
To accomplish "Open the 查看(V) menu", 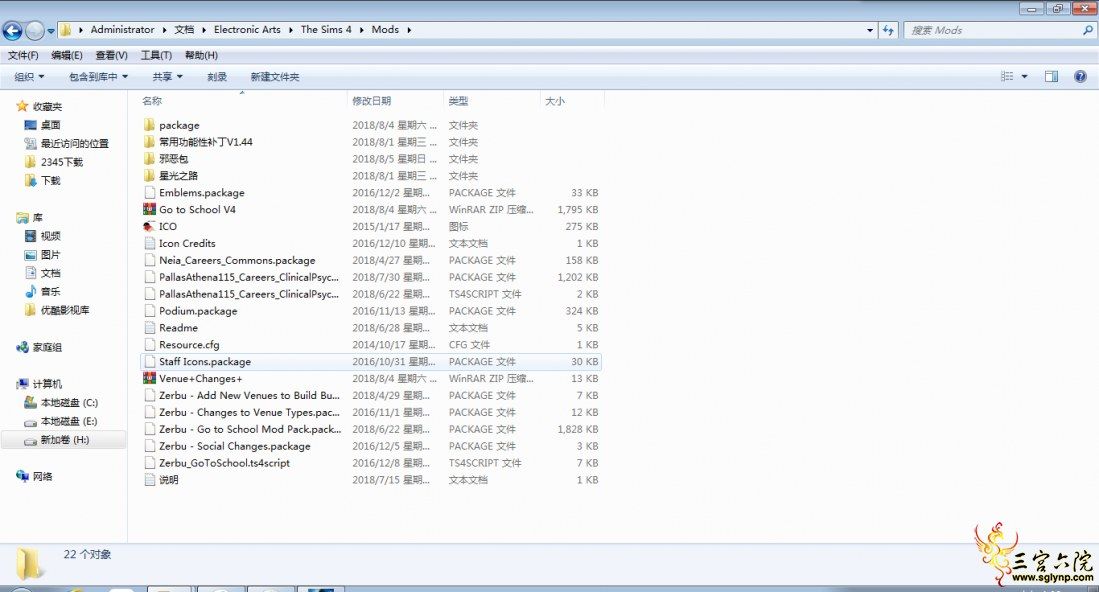I will [111, 55].
